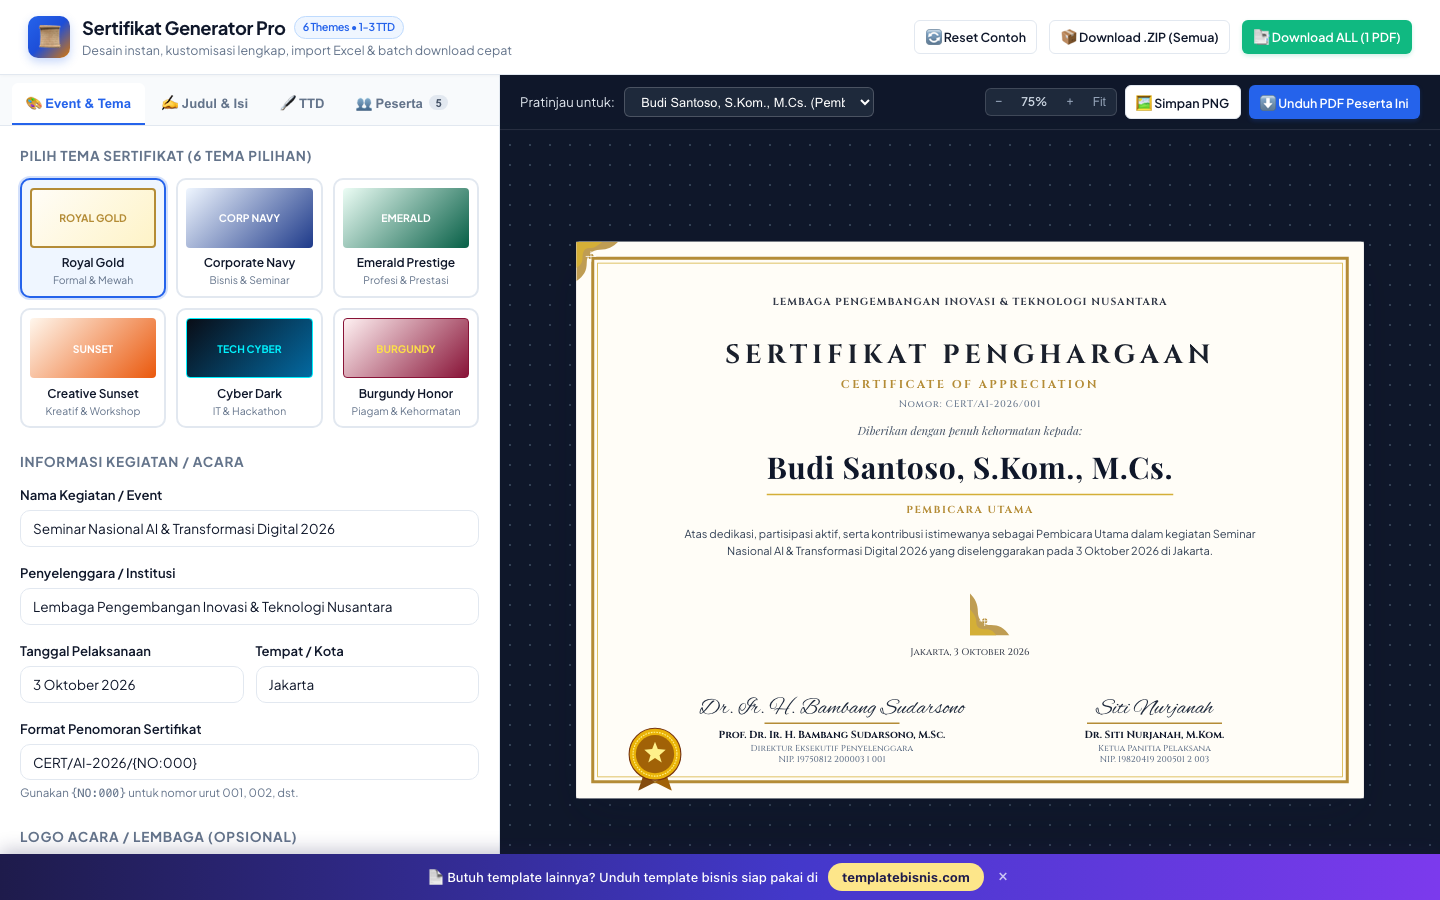Click Siti Nurjanah signature on certificate
This screenshot has width=1440, height=900.
(x=1155, y=707)
